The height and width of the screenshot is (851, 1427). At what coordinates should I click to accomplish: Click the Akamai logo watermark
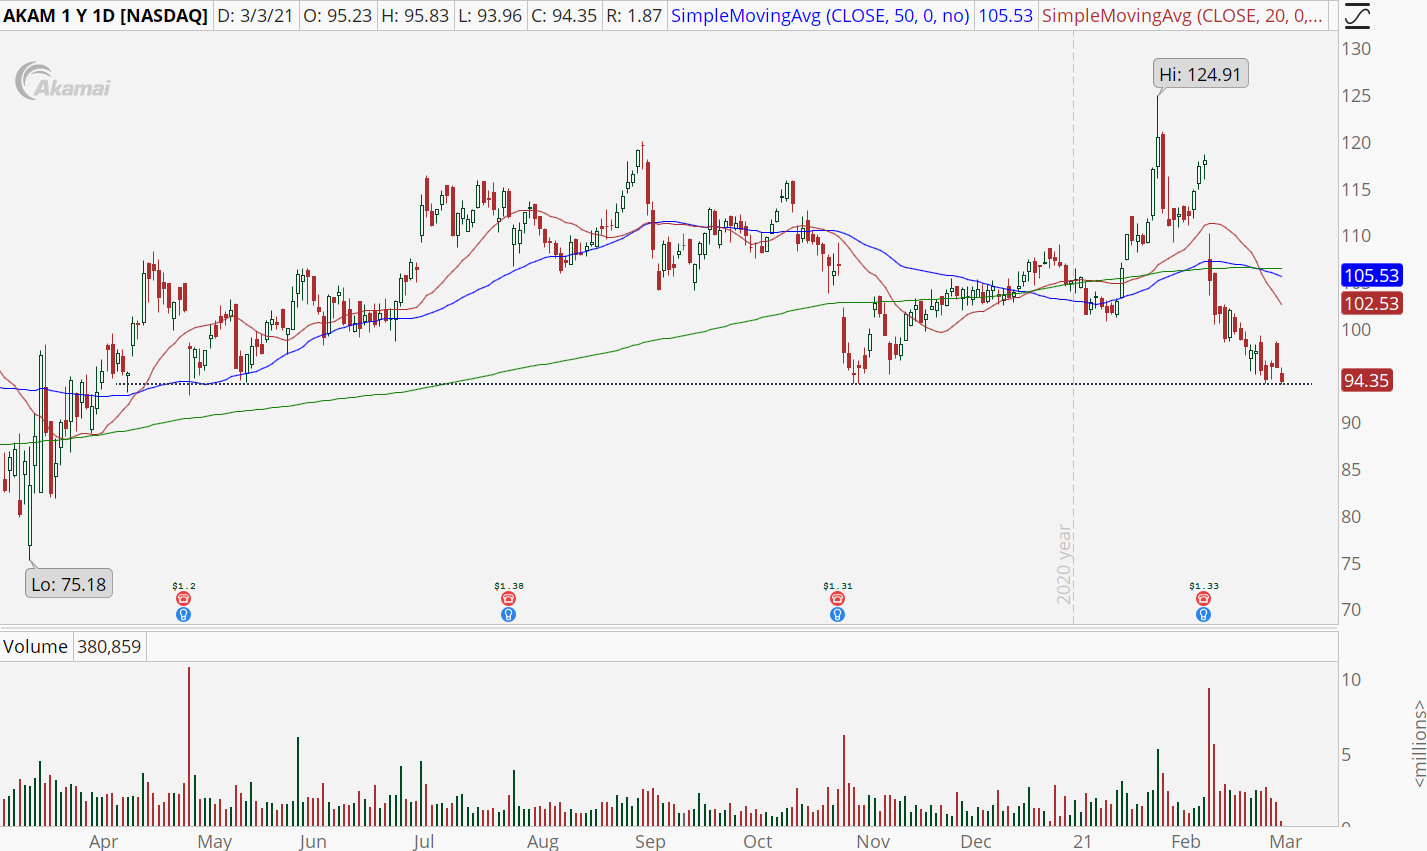[x=63, y=83]
